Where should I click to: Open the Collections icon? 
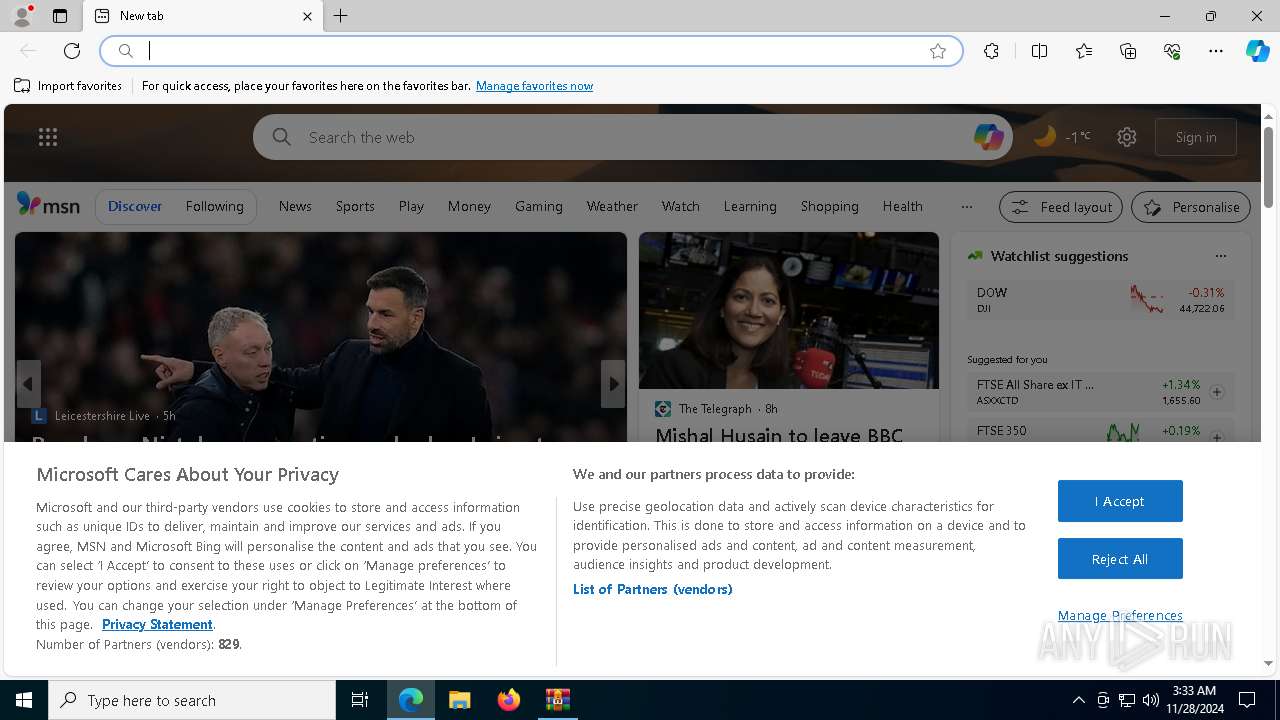(1128, 51)
